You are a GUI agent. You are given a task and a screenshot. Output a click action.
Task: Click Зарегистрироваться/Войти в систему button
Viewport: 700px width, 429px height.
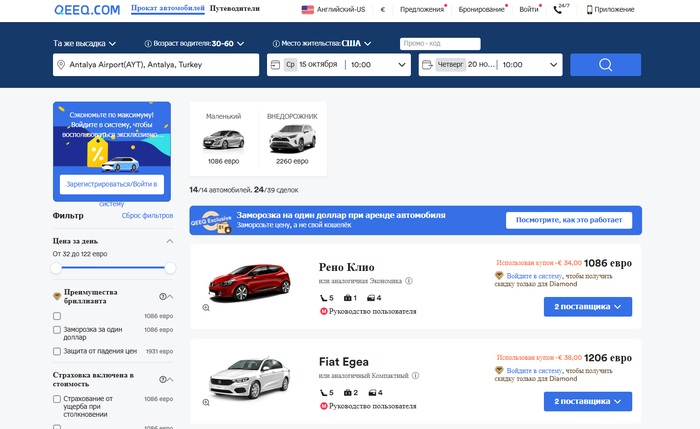click(x=112, y=184)
